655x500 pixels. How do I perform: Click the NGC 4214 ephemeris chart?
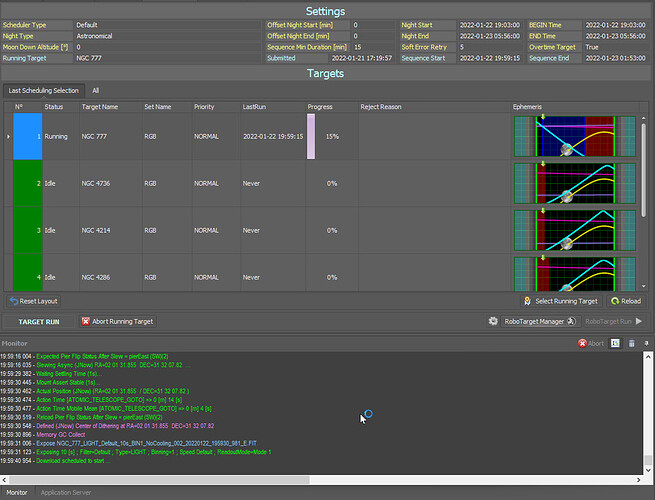point(575,230)
